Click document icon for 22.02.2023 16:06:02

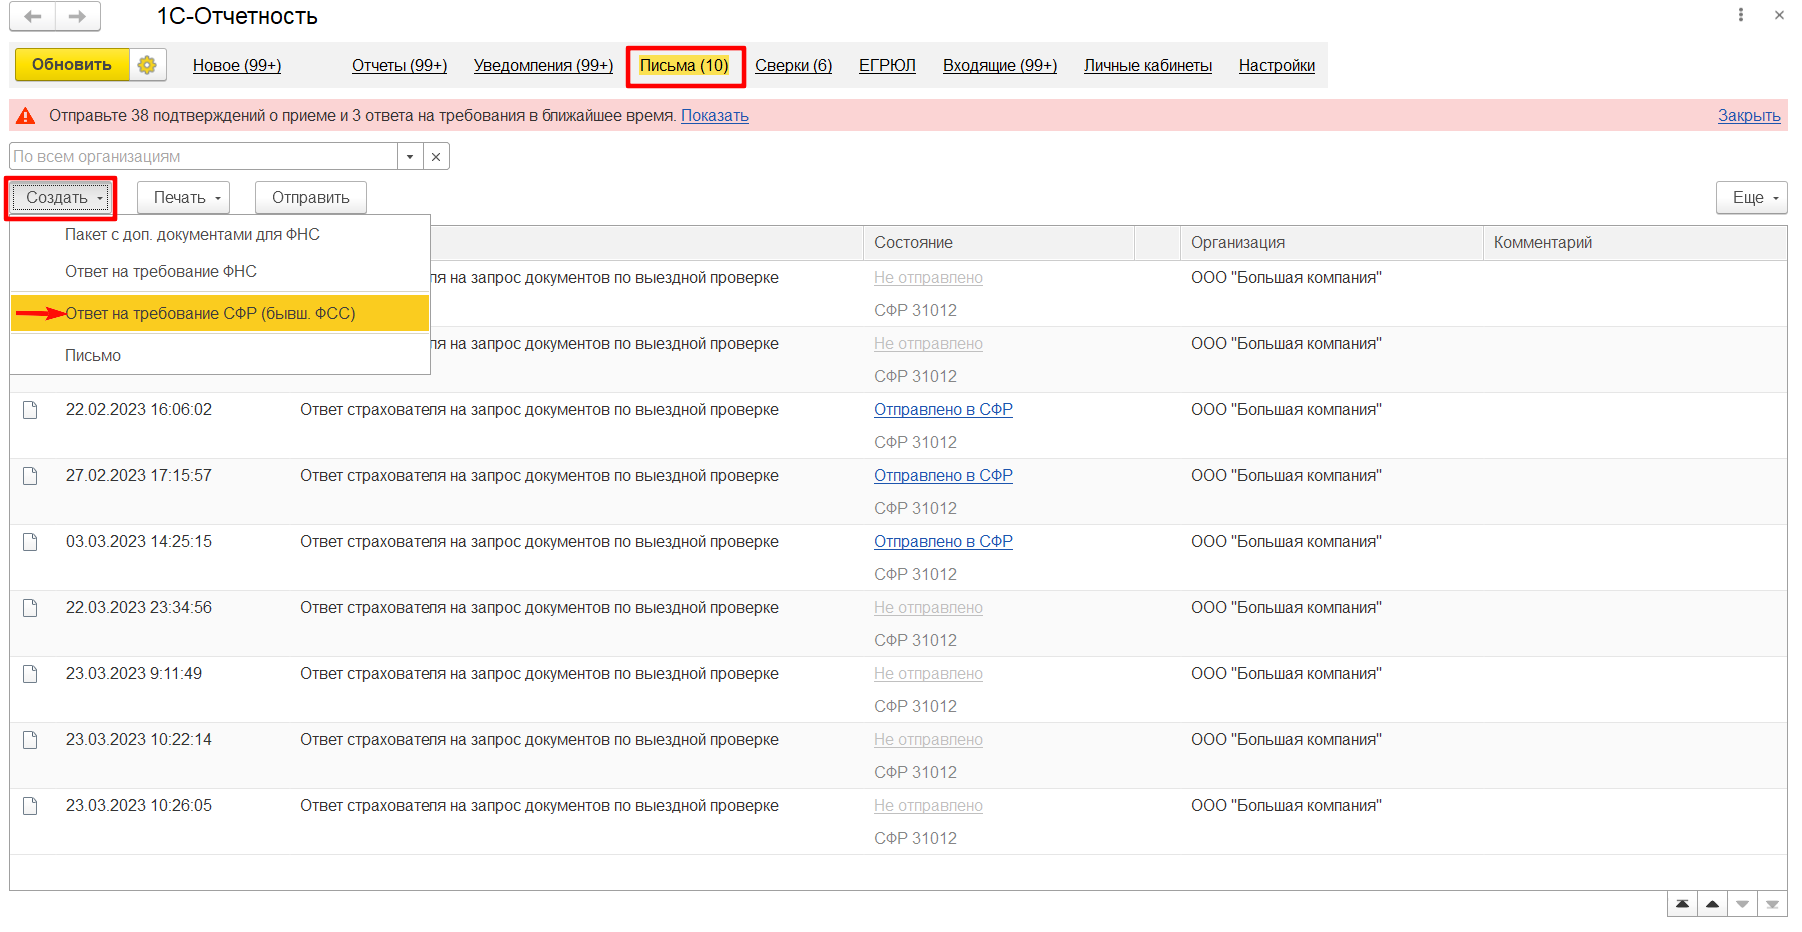click(x=30, y=410)
